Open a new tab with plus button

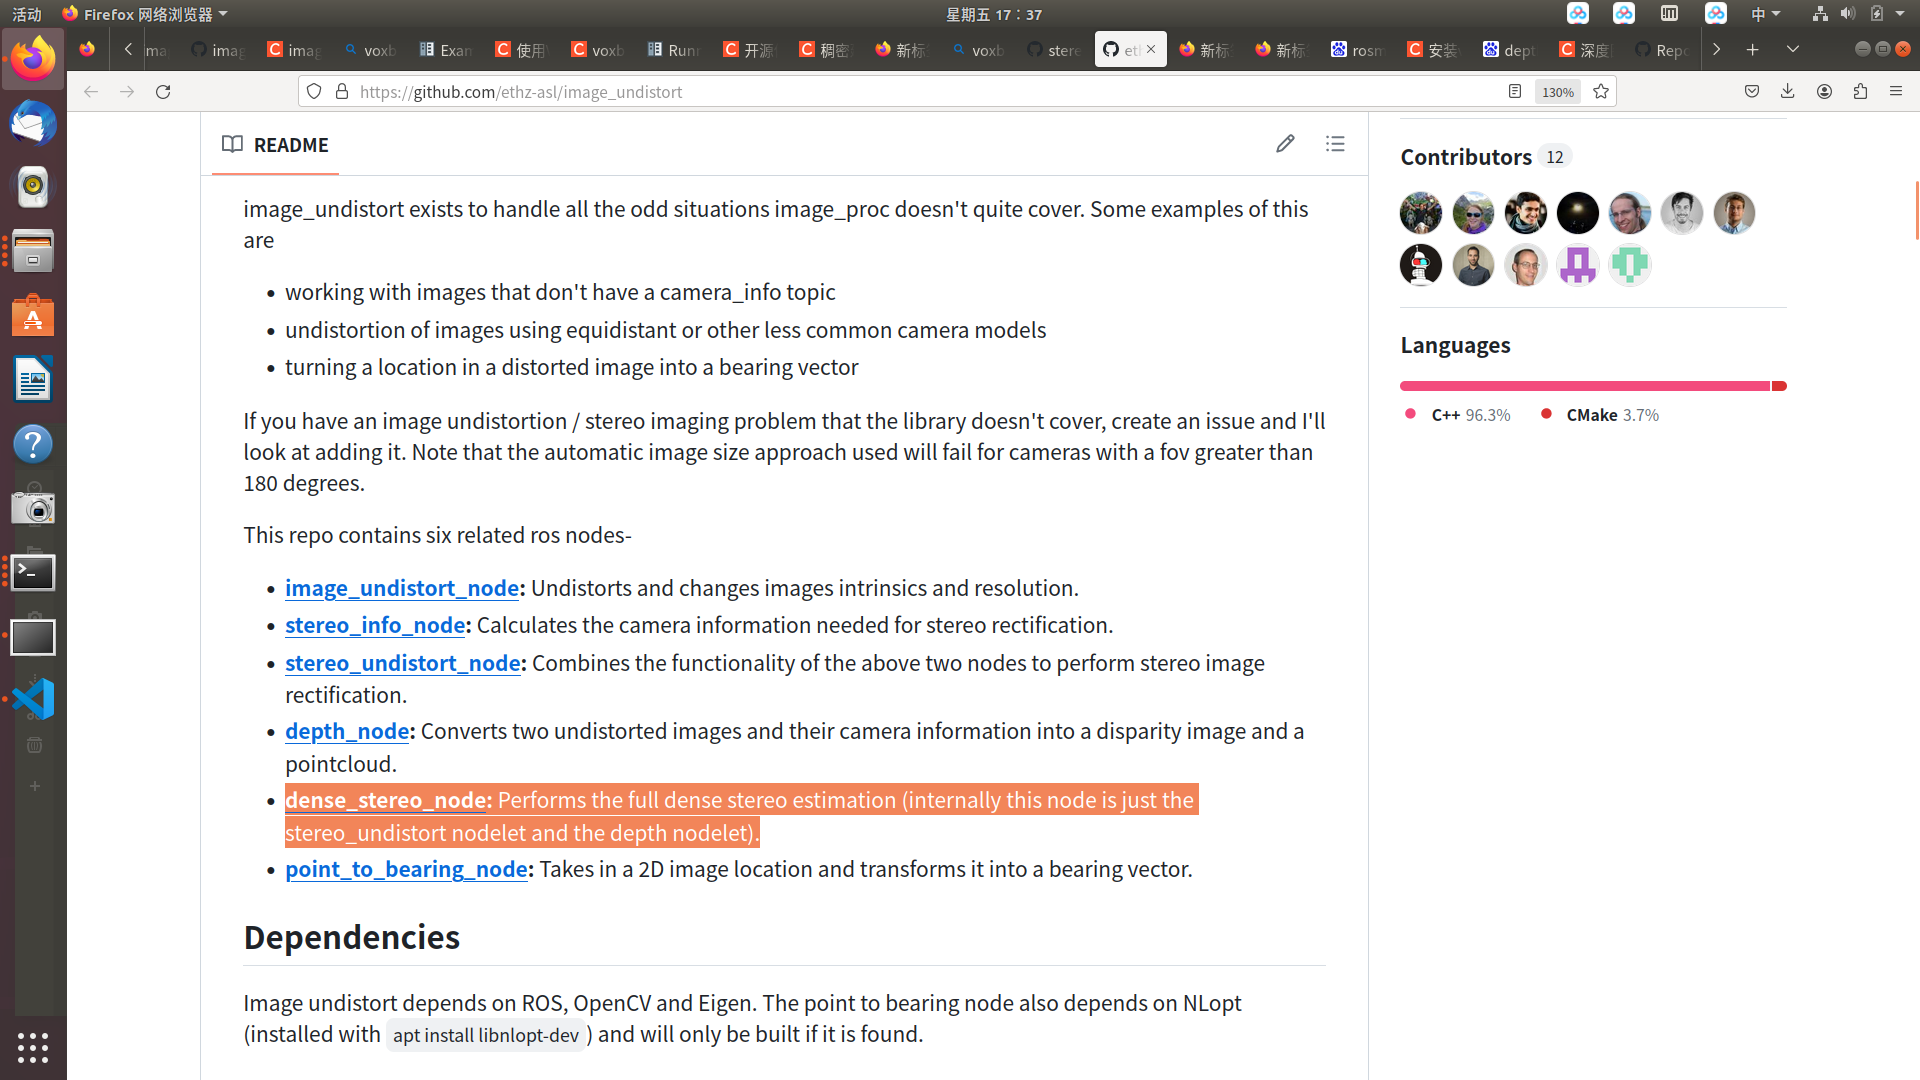tap(1753, 49)
